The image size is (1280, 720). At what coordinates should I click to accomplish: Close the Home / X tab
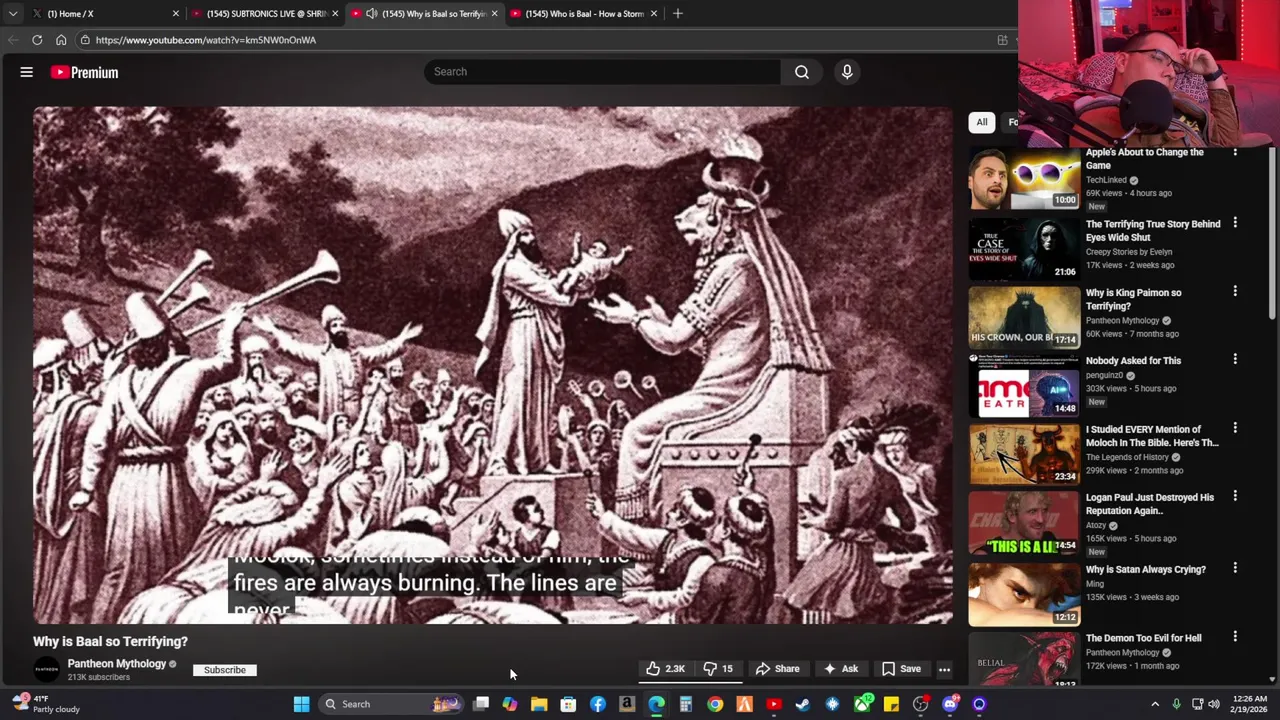pyautogui.click(x=176, y=14)
